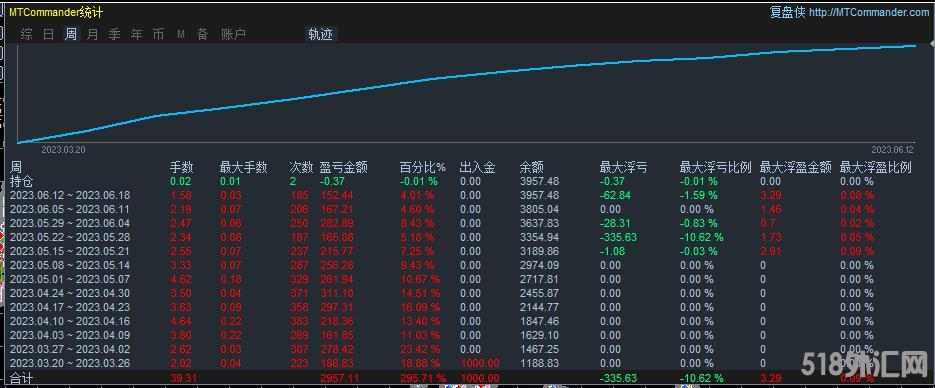Click the trade count 371
Image resolution: width=935 pixels, height=388 pixels.
point(299,293)
